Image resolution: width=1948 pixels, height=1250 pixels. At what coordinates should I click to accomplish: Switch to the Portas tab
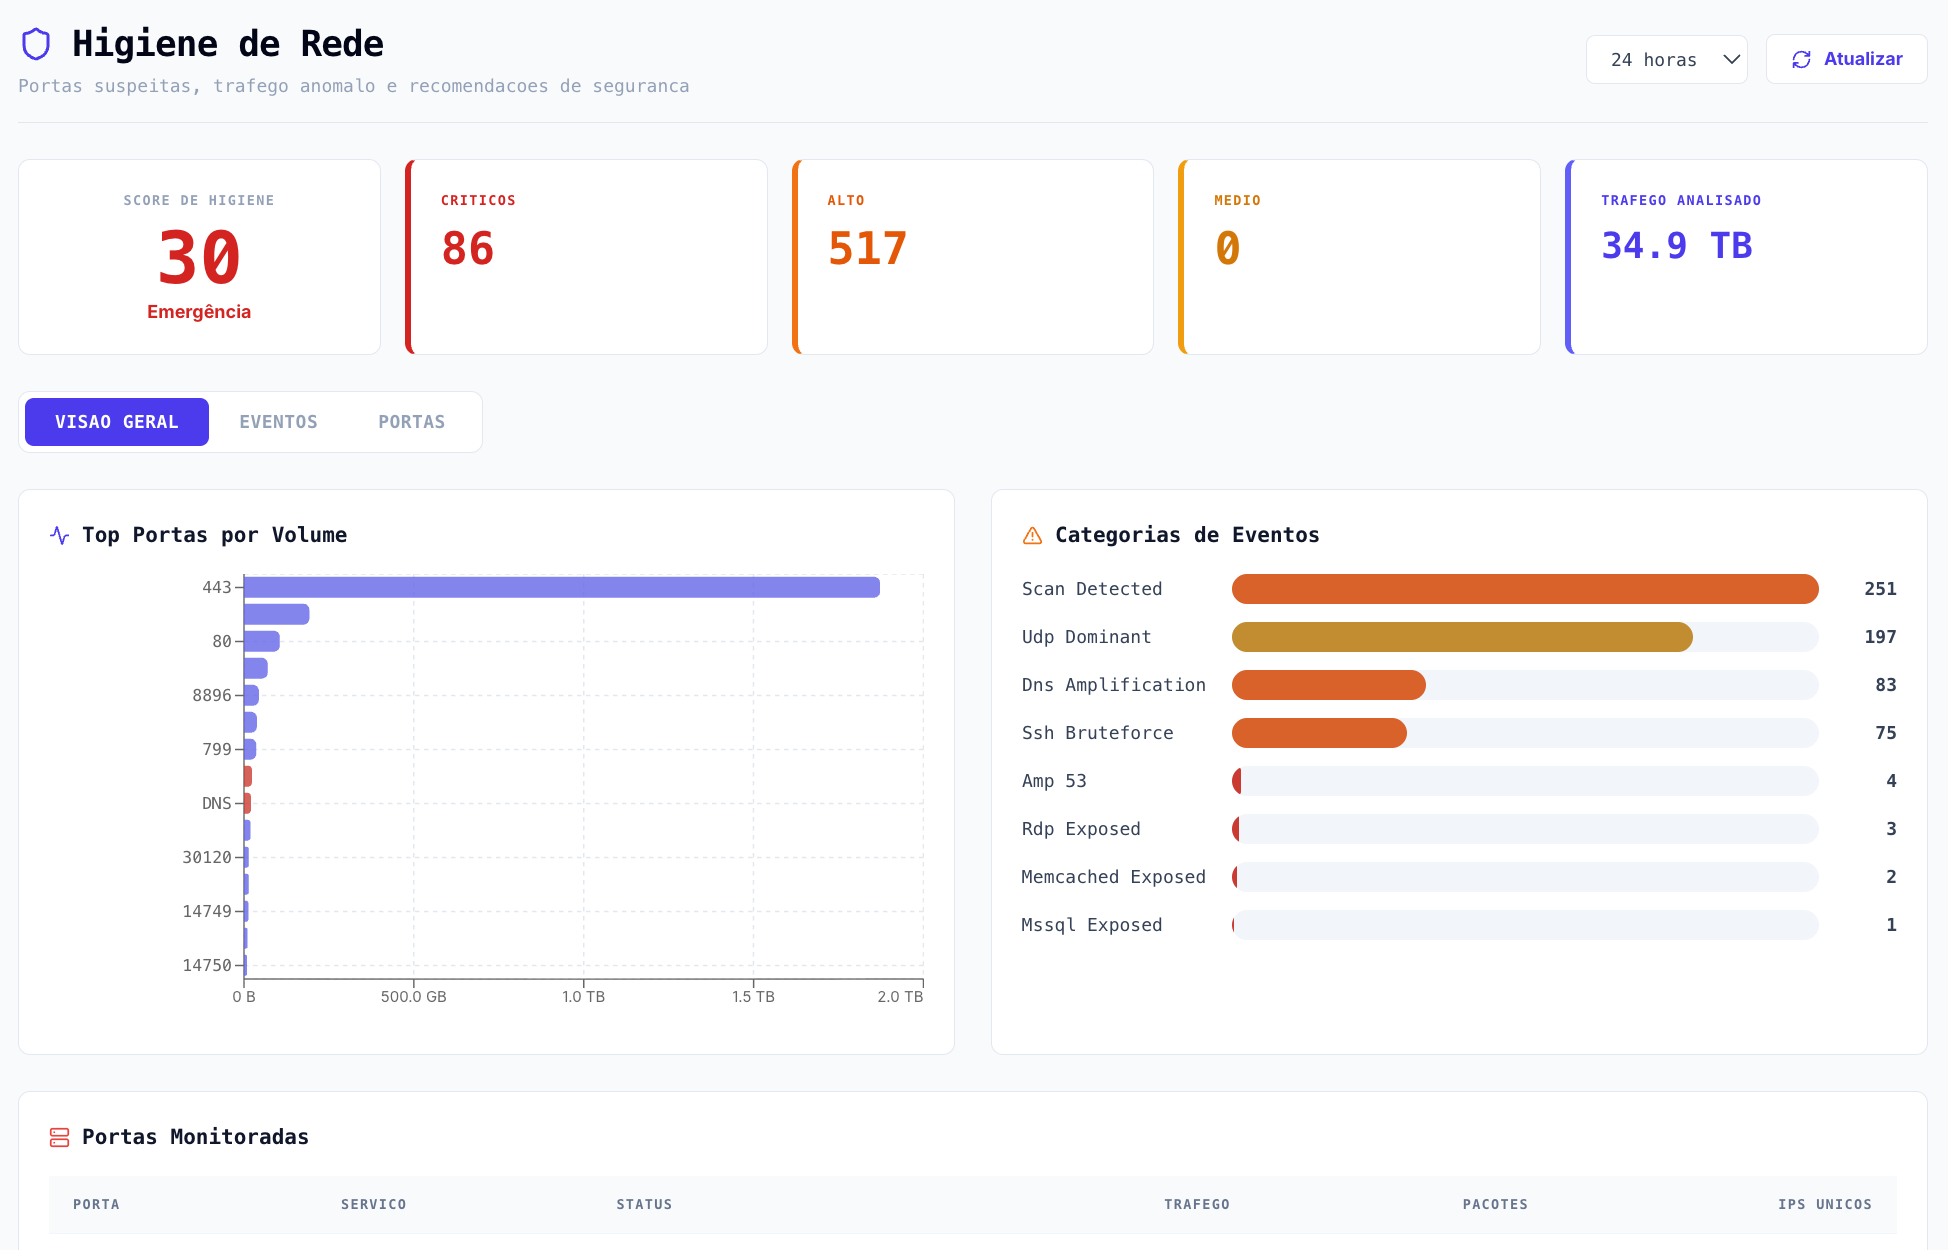pyautogui.click(x=411, y=421)
